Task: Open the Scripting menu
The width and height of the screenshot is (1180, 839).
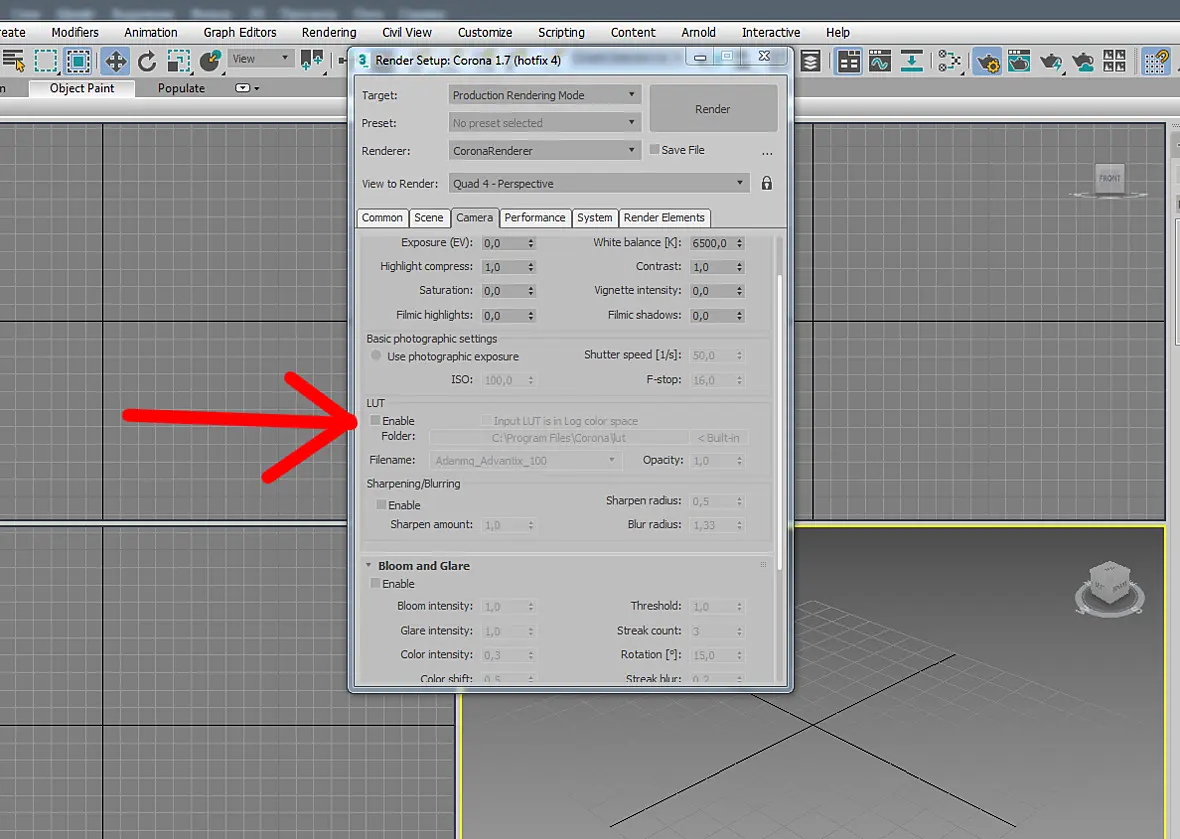Action: pyautogui.click(x=561, y=32)
